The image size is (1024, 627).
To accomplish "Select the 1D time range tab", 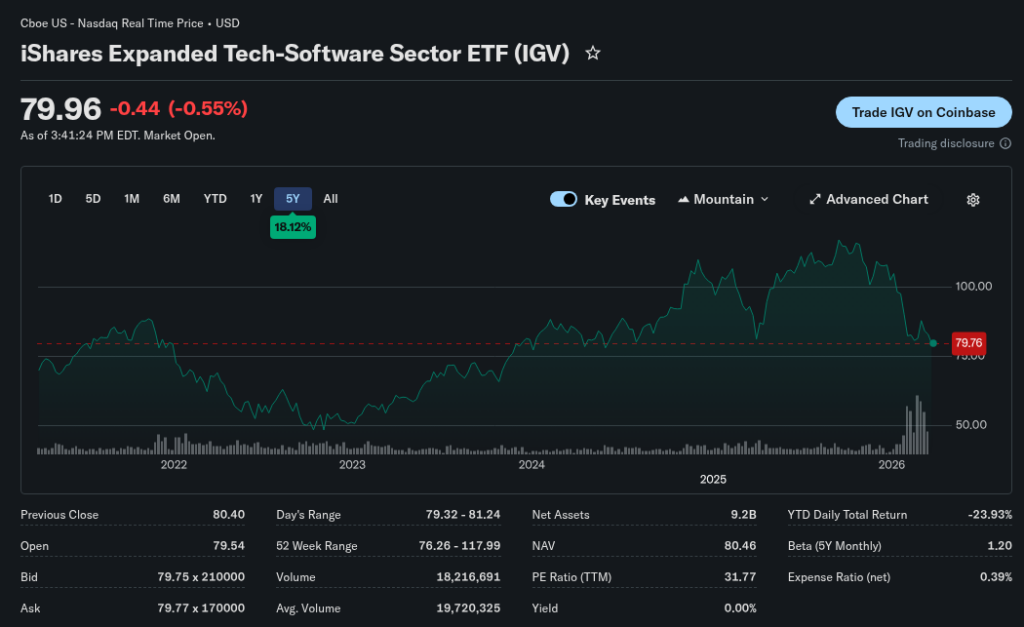I will [55, 199].
